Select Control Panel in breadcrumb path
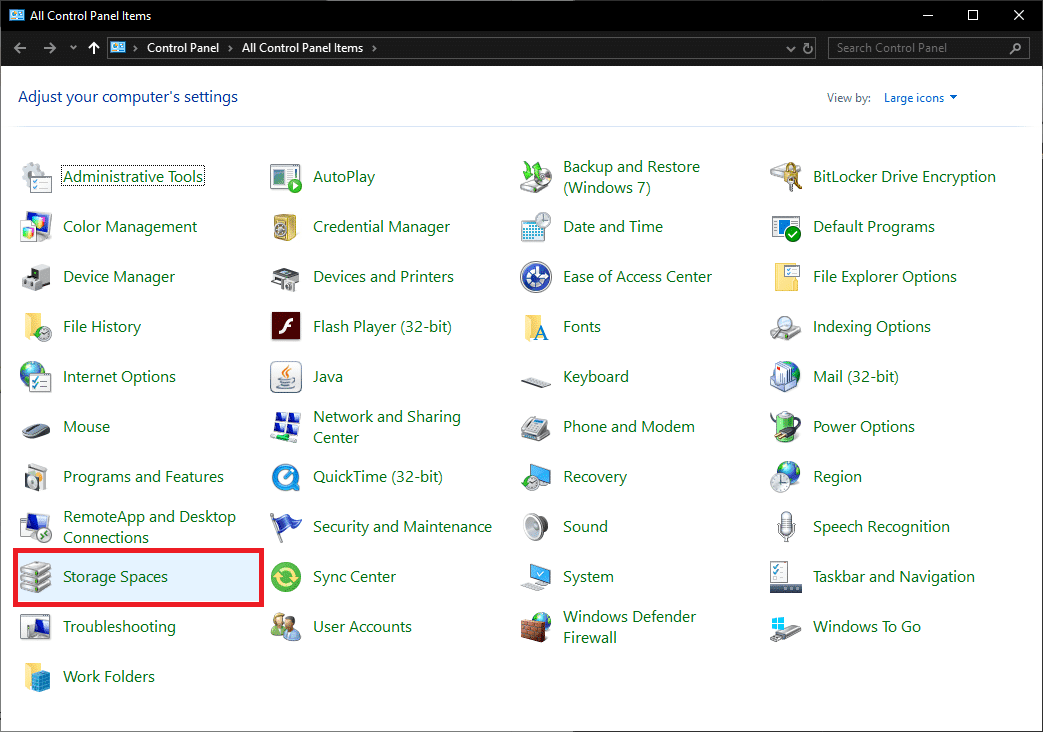Image resolution: width=1043 pixels, height=732 pixels. [183, 48]
